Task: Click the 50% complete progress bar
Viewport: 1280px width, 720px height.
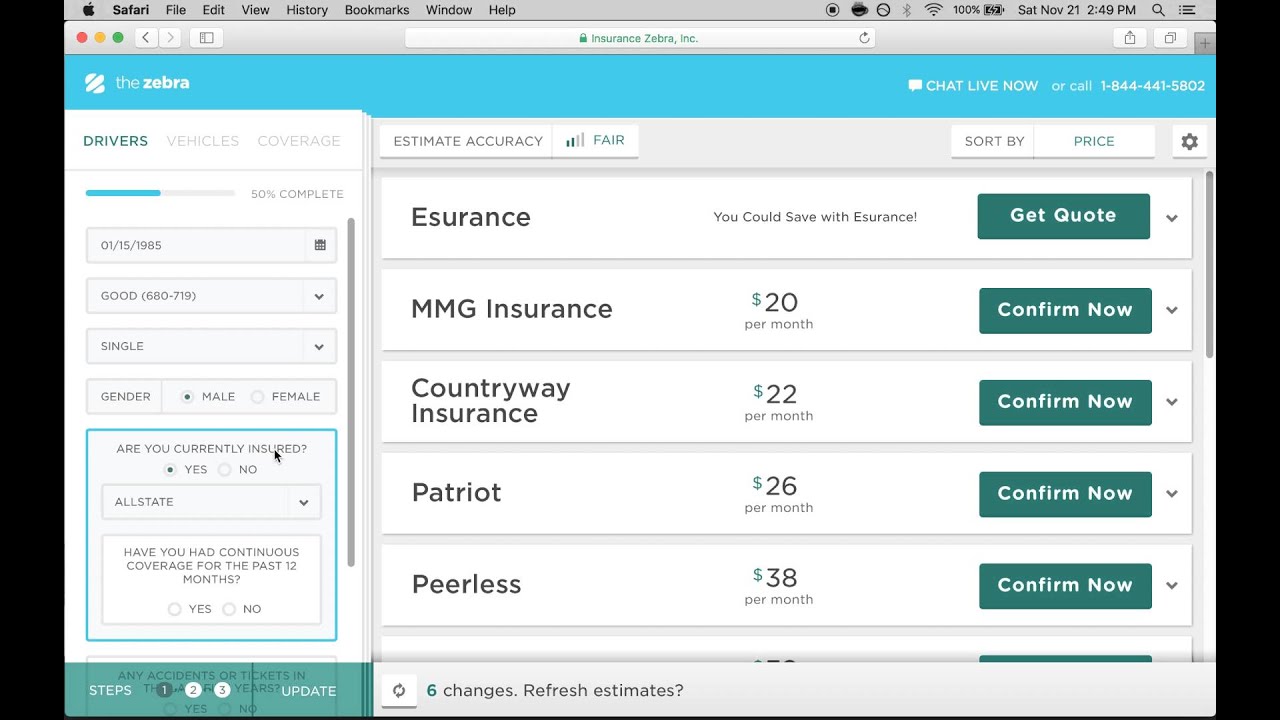Action: 160,193
